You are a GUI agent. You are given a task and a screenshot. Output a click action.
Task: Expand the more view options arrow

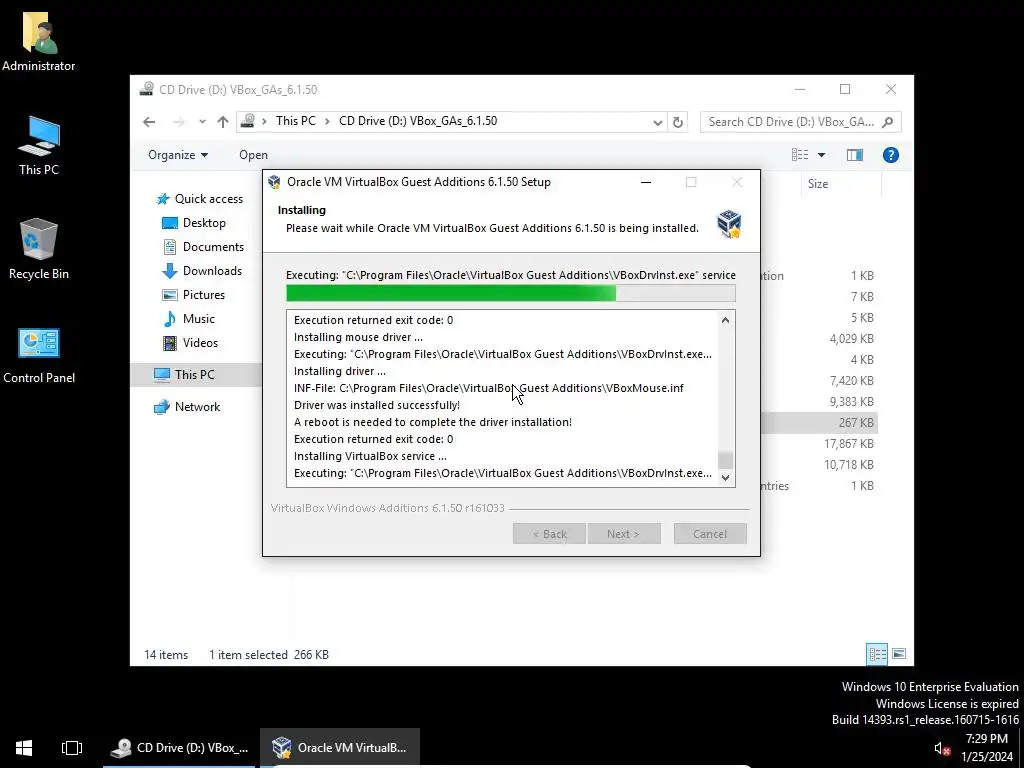(x=822, y=155)
